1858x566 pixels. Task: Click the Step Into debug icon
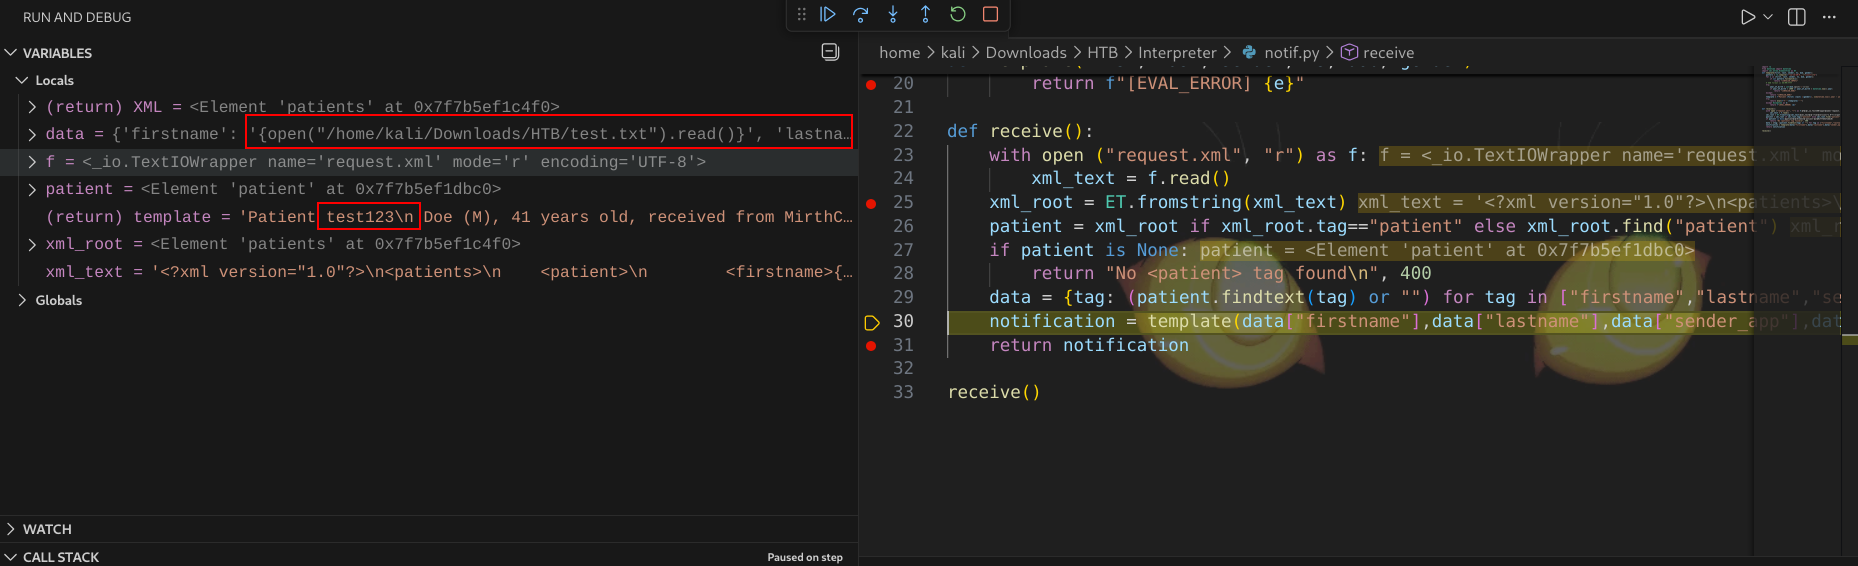click(x=893, y=14)
